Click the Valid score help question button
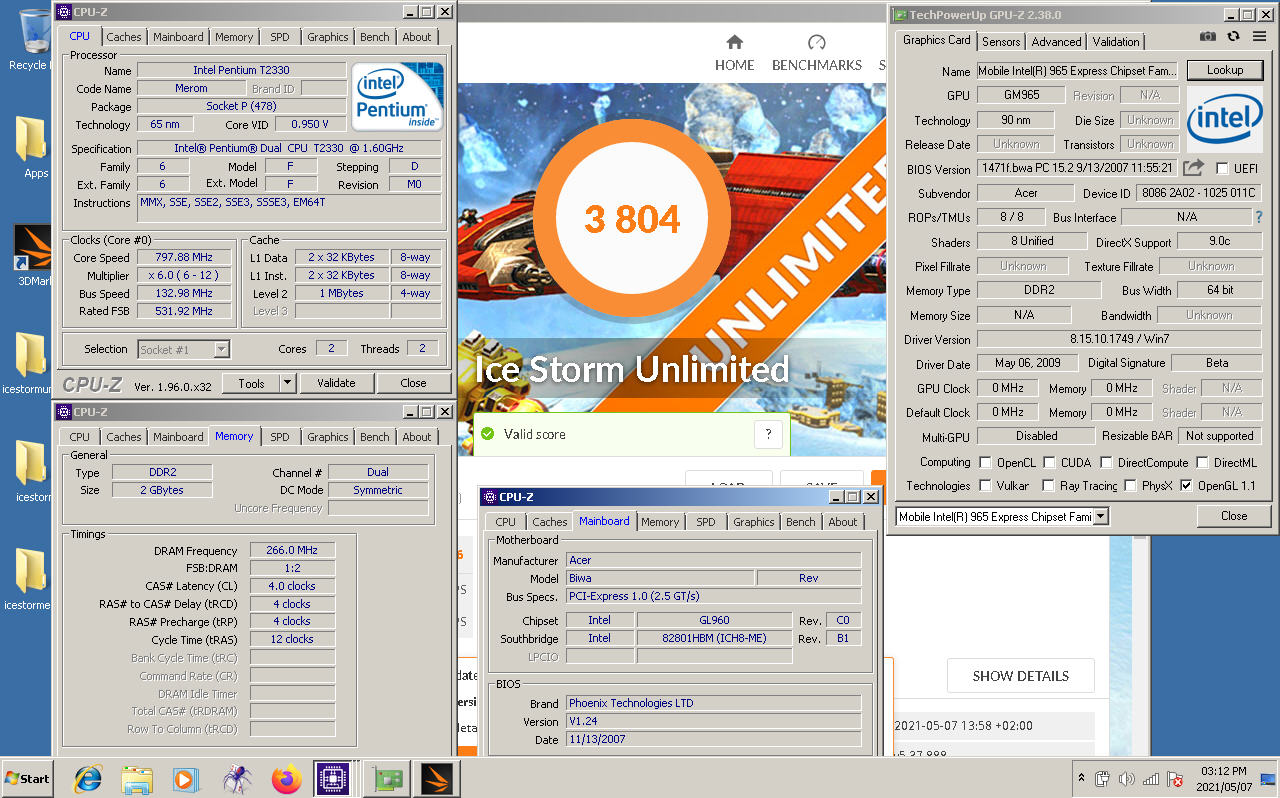1280x798 pixels. click(768, 434)
